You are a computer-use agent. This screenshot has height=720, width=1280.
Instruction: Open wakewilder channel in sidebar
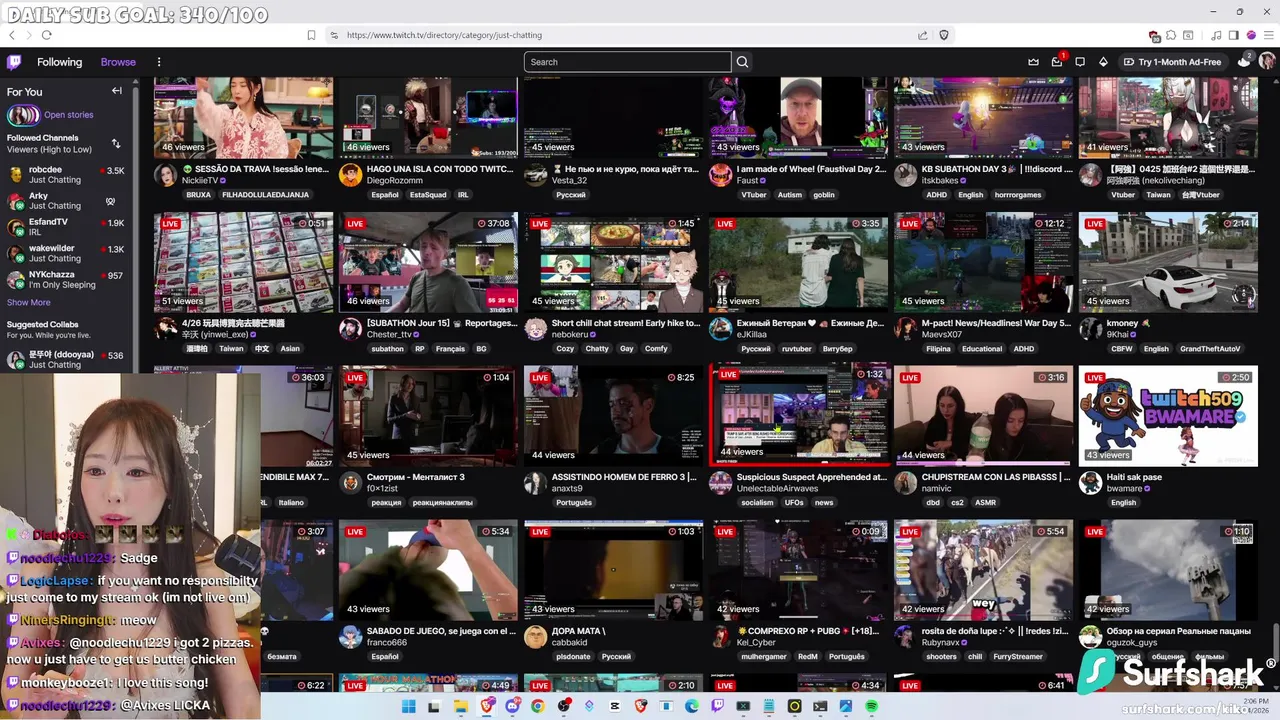pos(66,253)
